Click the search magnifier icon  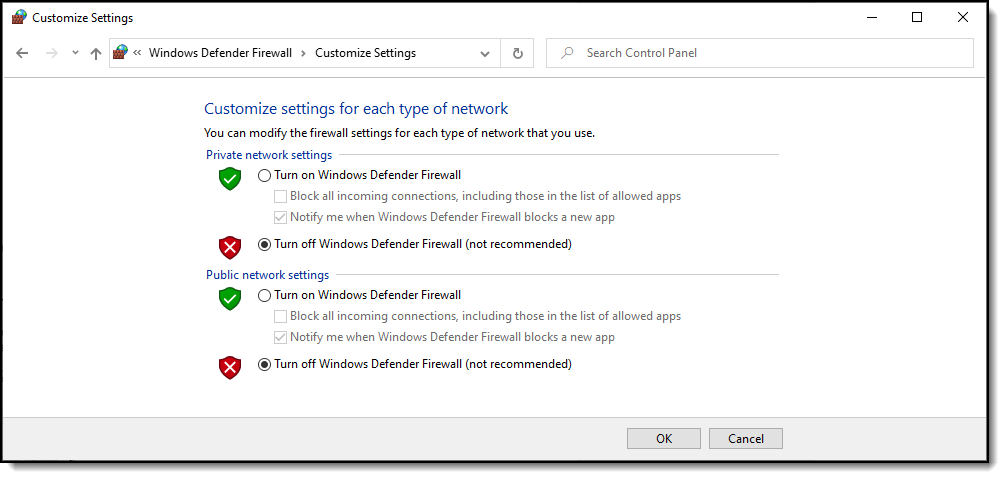coord(567,53)
